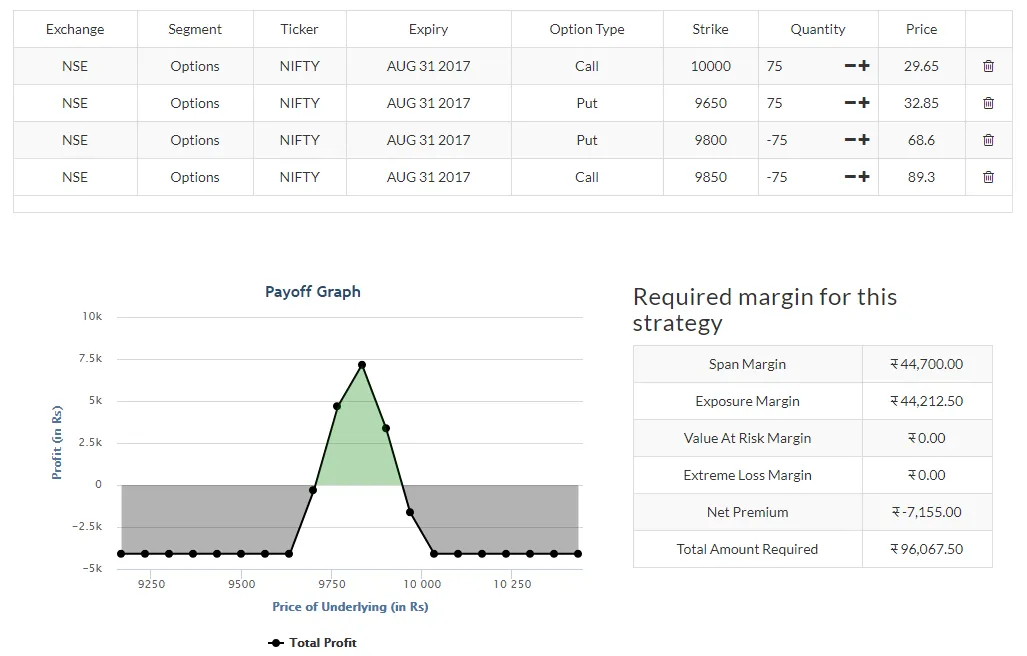Delete the 9850 Call NIFTY row
Viewport: 1027px width, 656px height.
click(988, 177)
